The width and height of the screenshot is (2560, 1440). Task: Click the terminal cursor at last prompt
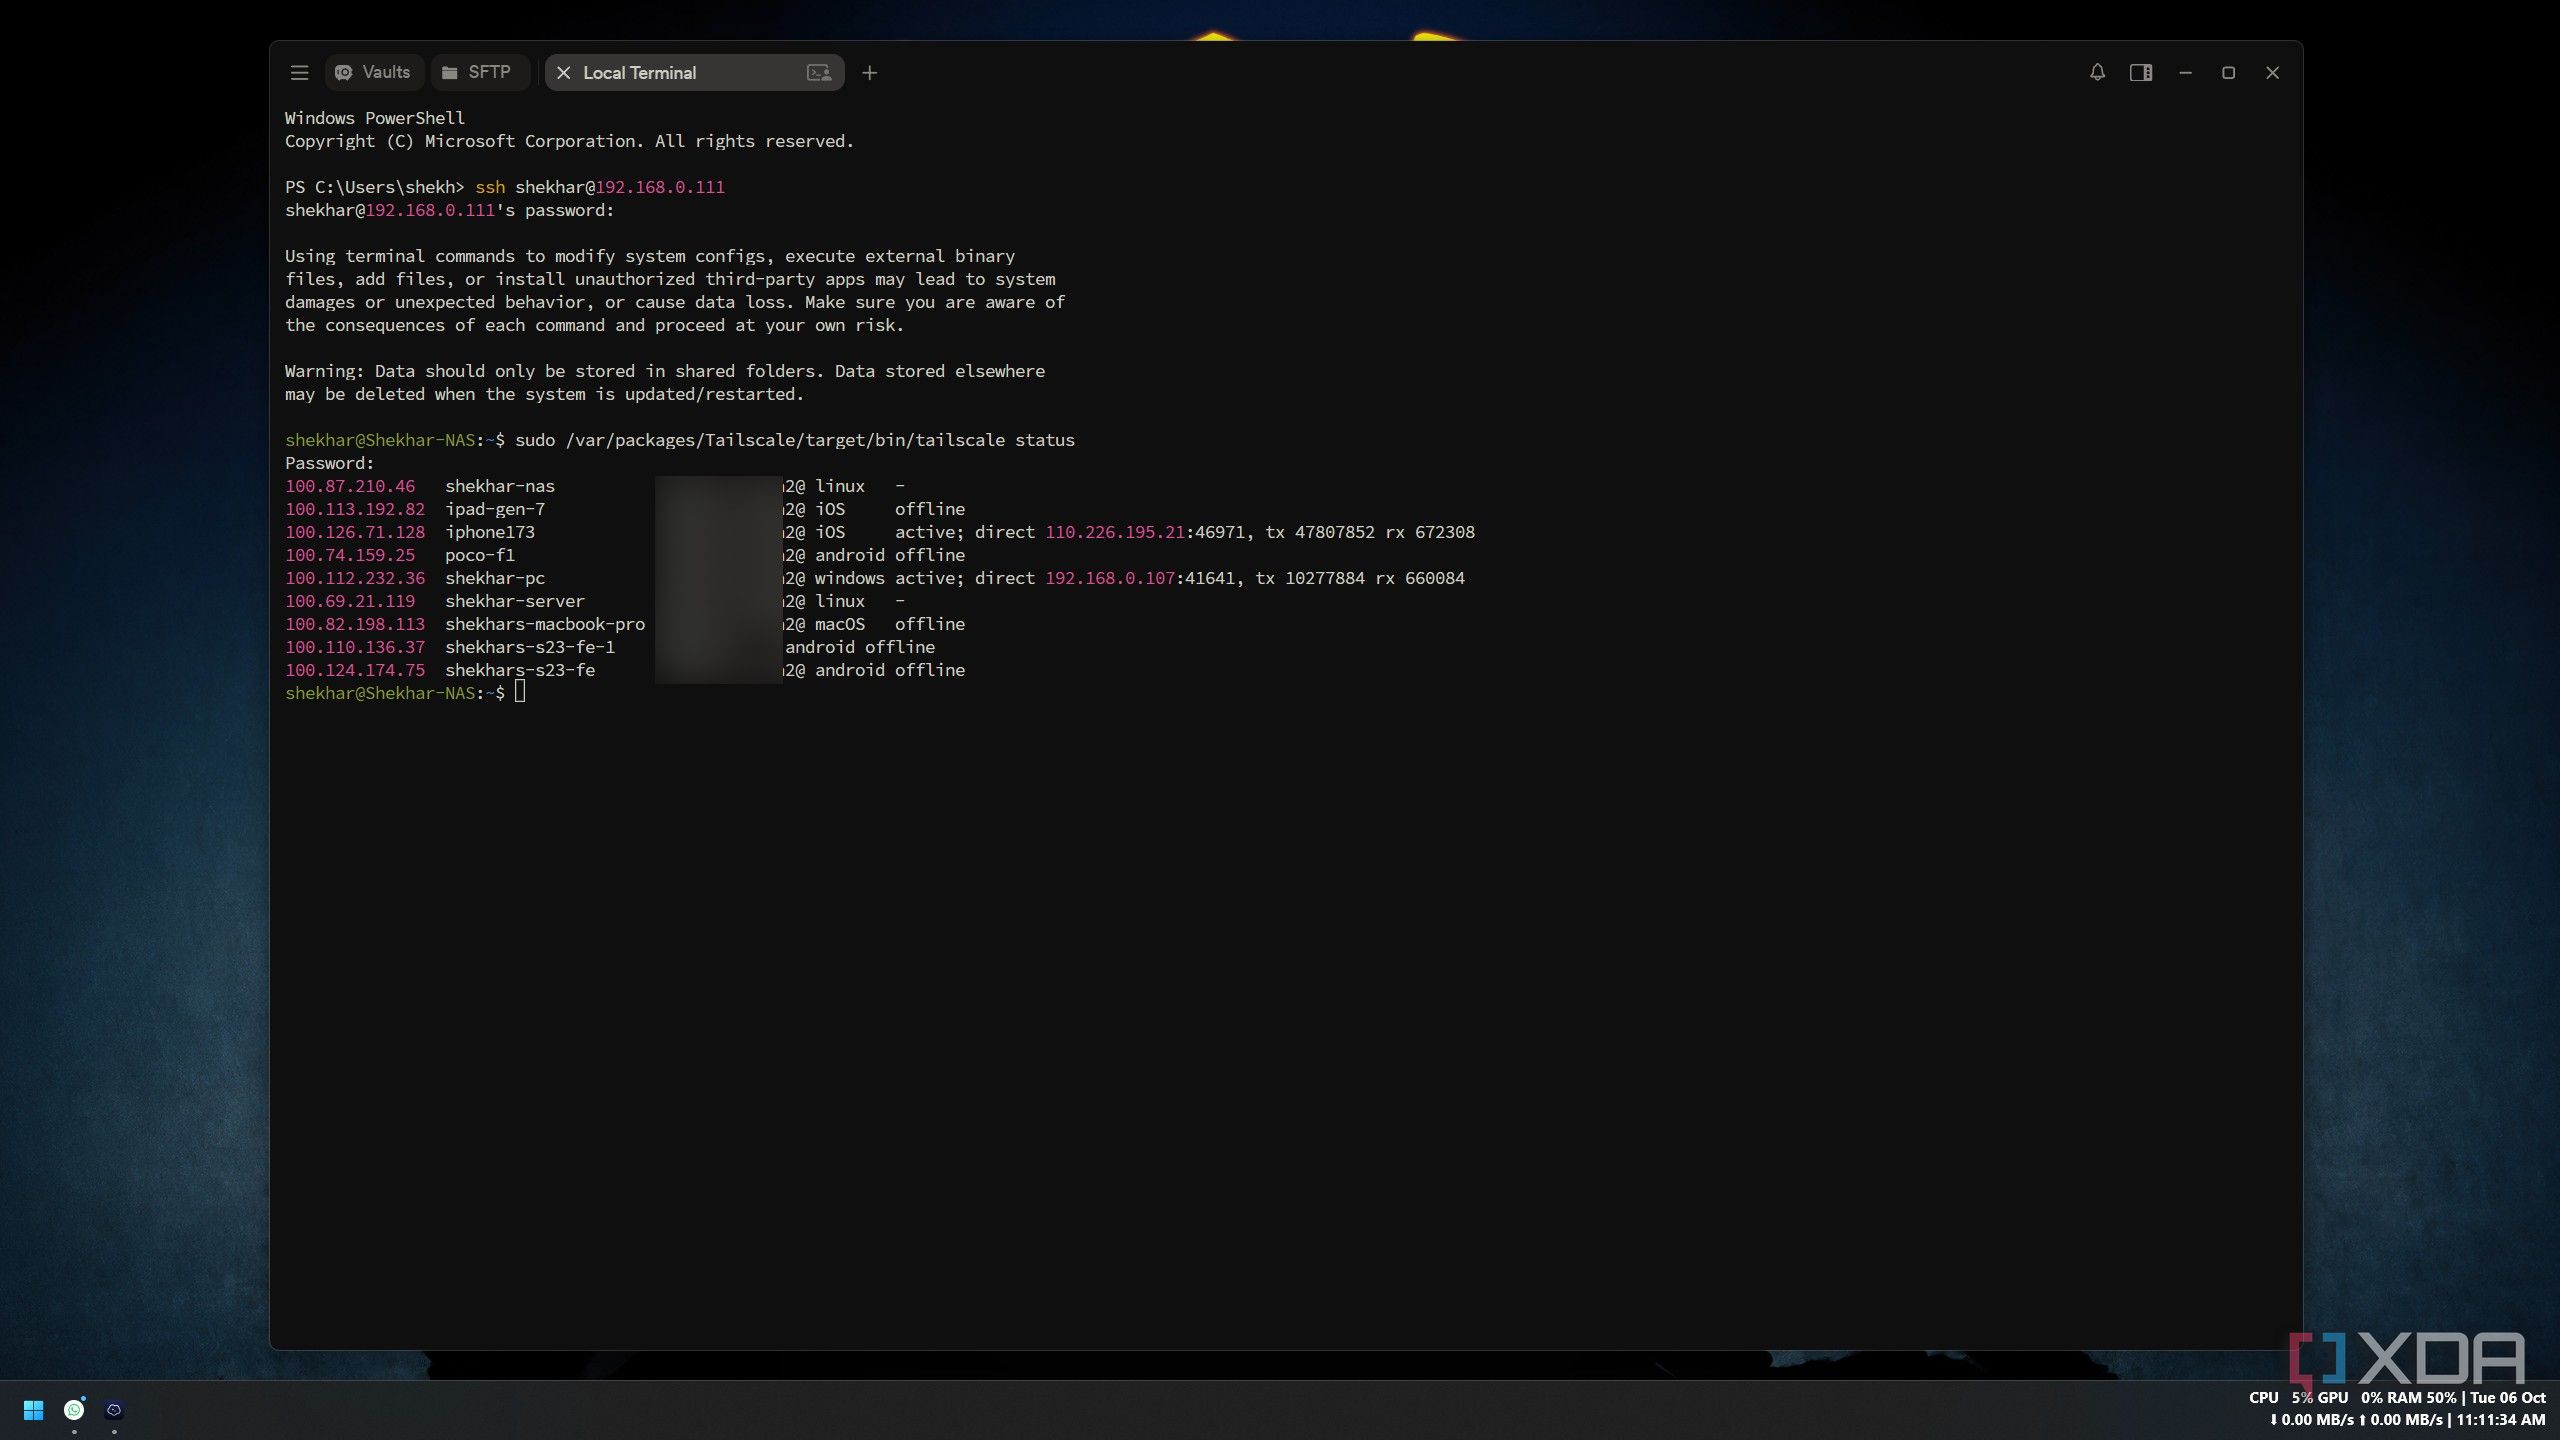pyautogui.click(x=520, y=693)
